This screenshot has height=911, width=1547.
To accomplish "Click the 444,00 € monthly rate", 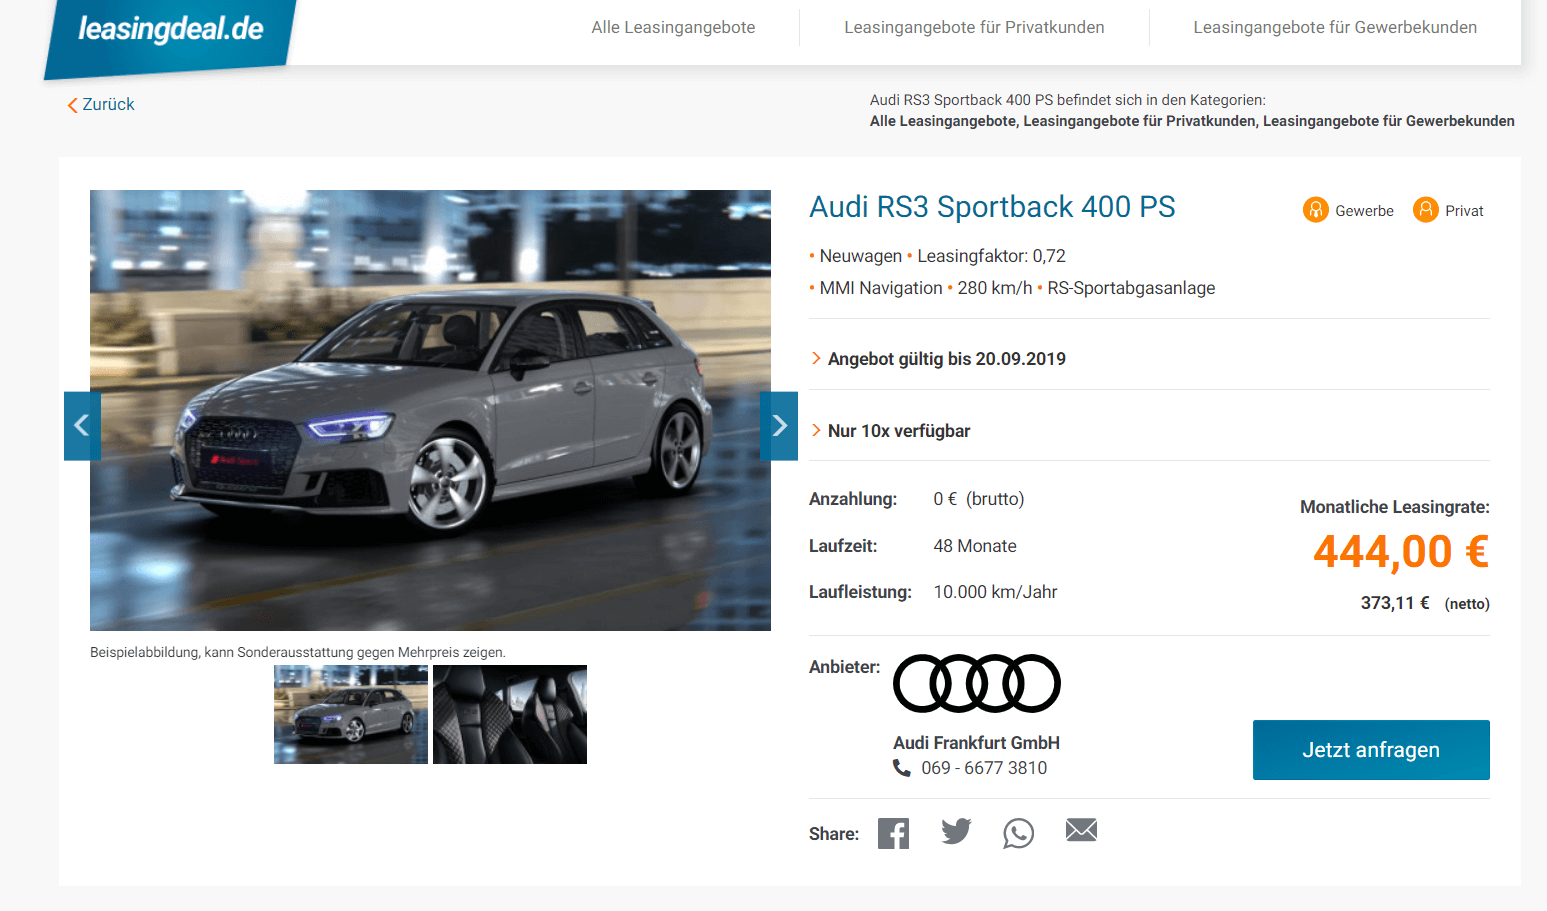I will pos(1401,552).
